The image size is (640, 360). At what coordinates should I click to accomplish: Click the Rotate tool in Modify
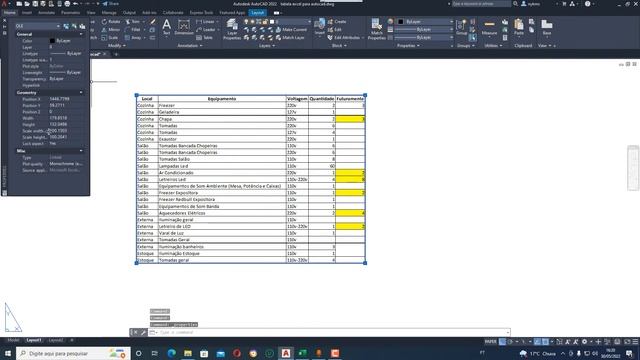[x=111, y=22]
